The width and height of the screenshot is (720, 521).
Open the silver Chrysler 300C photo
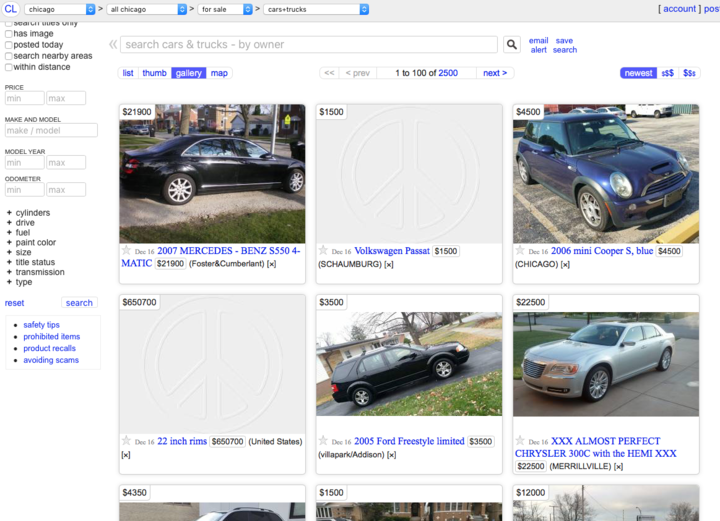[x=606, y=364]
